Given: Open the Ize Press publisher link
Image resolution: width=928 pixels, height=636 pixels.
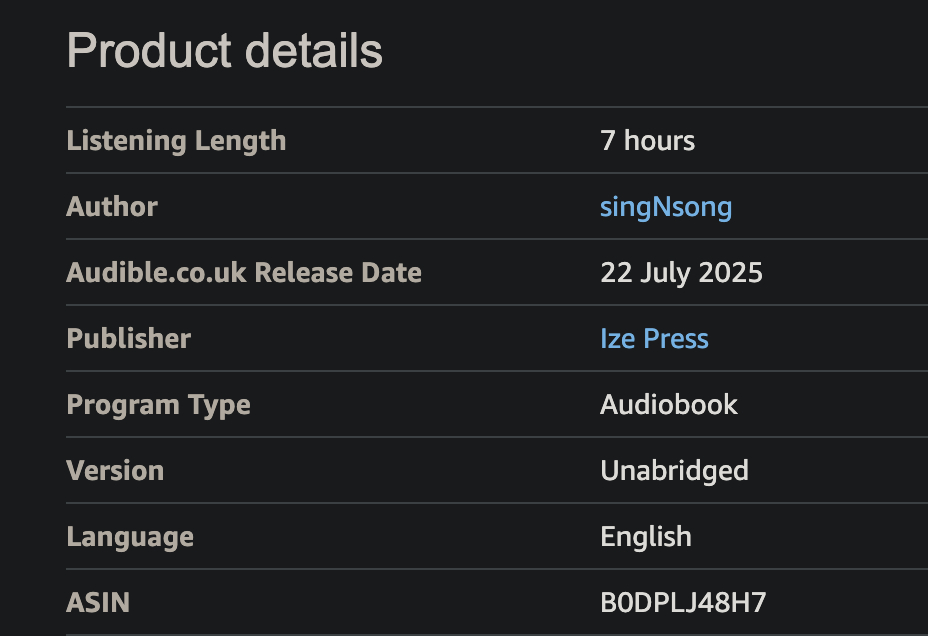Looking at the screenshot, I should pyautogui.click(x=654, y=339).
